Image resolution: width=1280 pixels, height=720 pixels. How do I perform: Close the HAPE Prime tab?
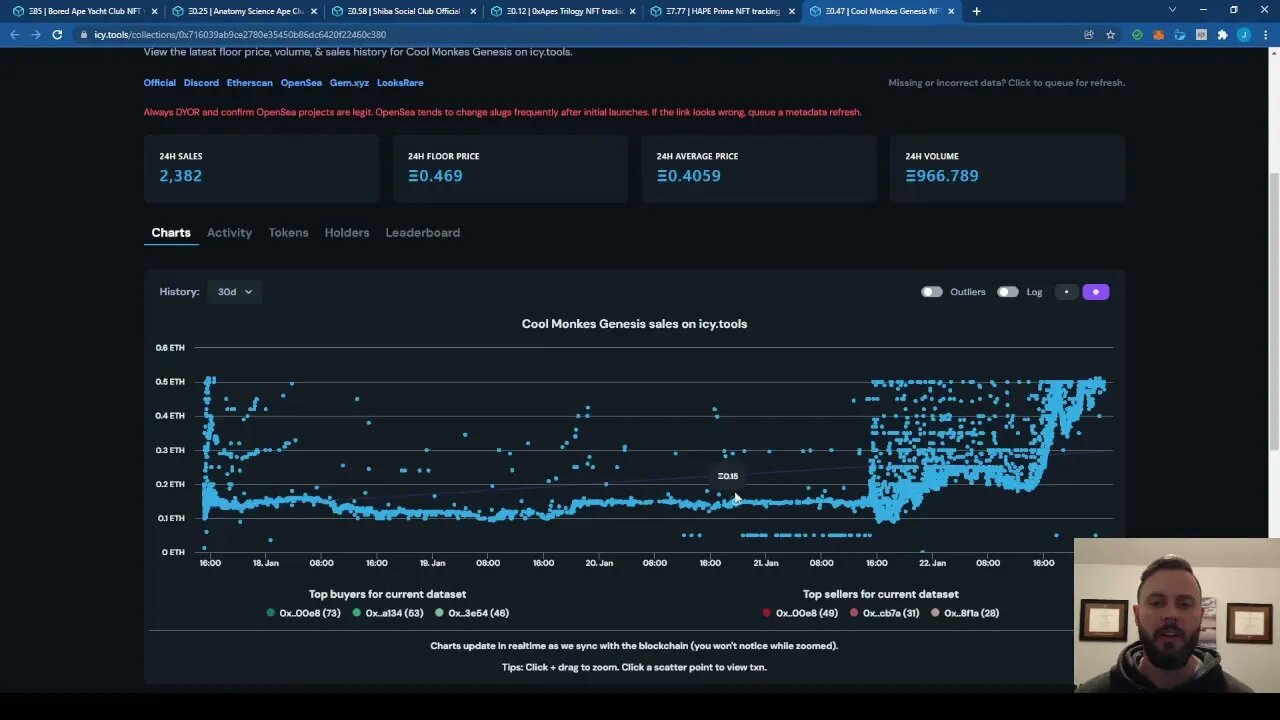792,11
